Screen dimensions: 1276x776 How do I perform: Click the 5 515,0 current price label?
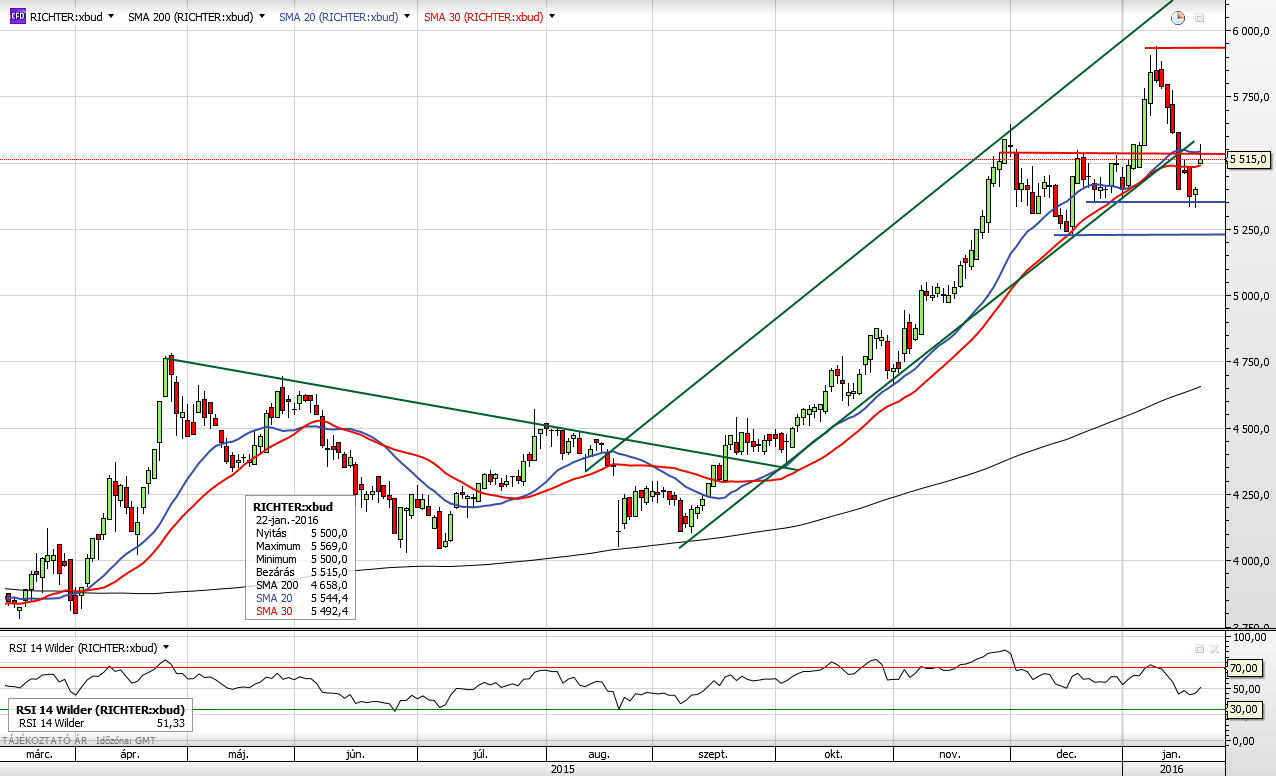[1249, 159]
